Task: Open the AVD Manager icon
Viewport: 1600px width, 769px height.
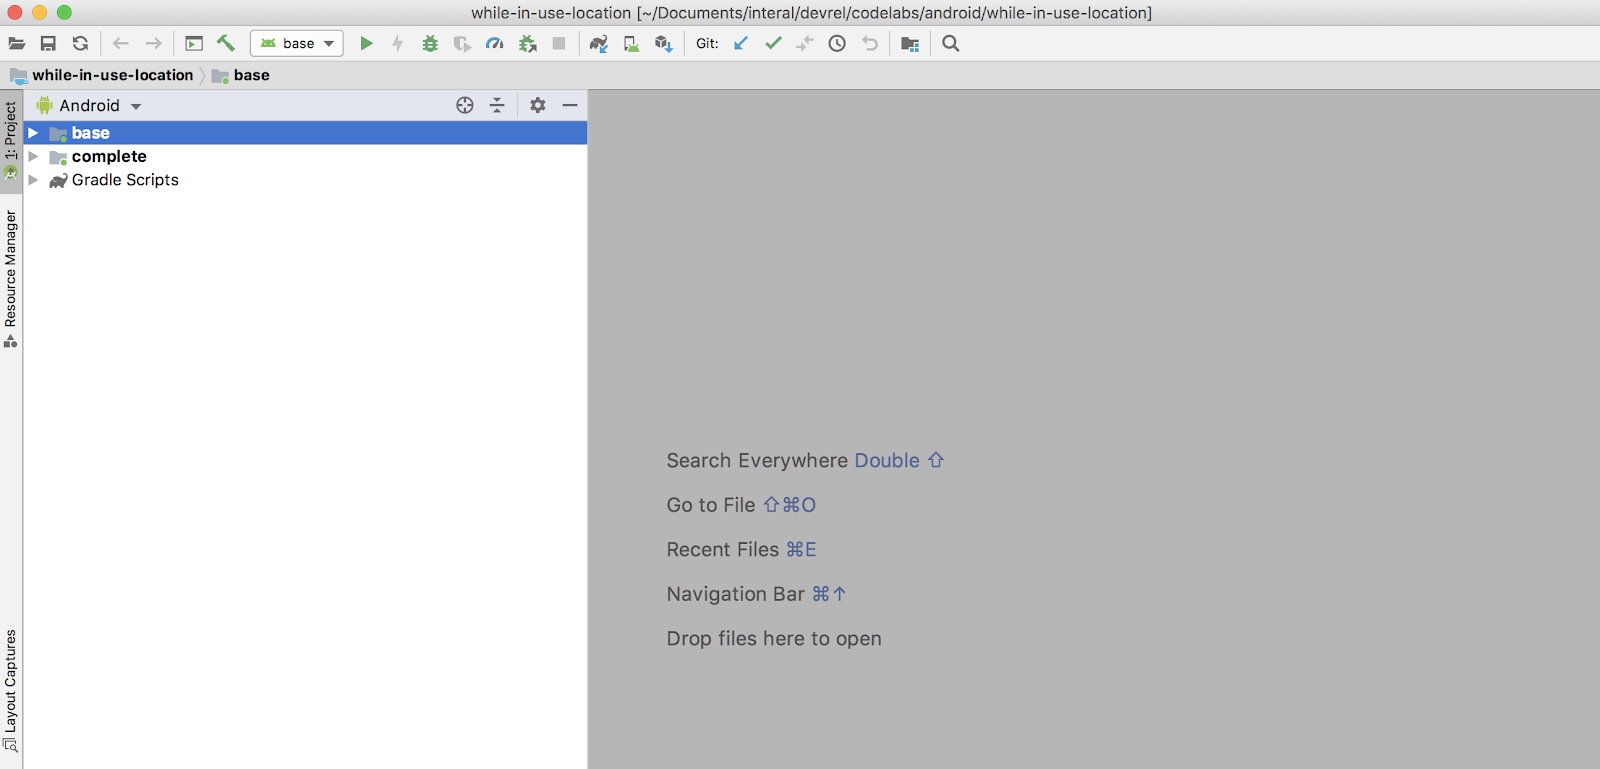Action: click(x=631, y=43)
